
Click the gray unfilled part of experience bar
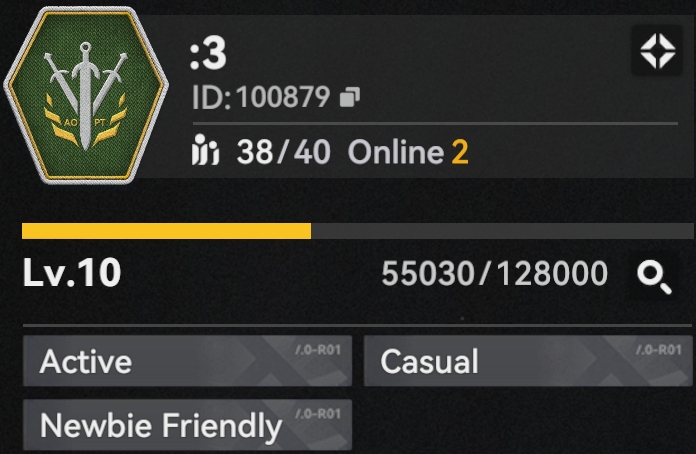coord(502,231)
